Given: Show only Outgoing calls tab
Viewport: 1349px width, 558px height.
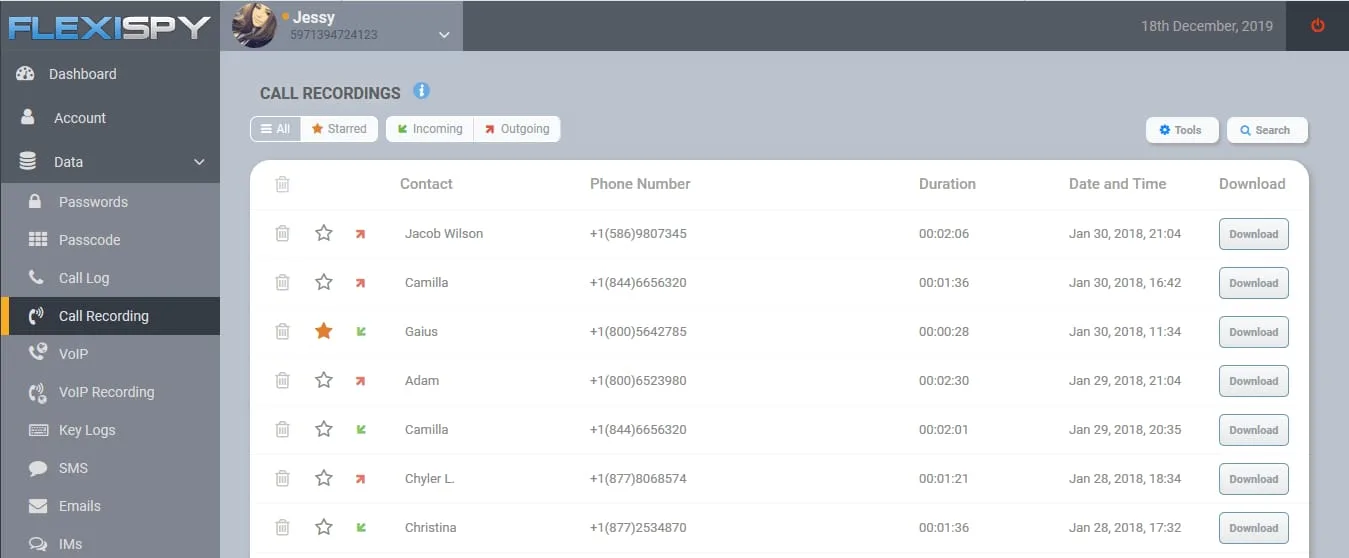Looking at the screenshot, I should (x=517, y=129).
